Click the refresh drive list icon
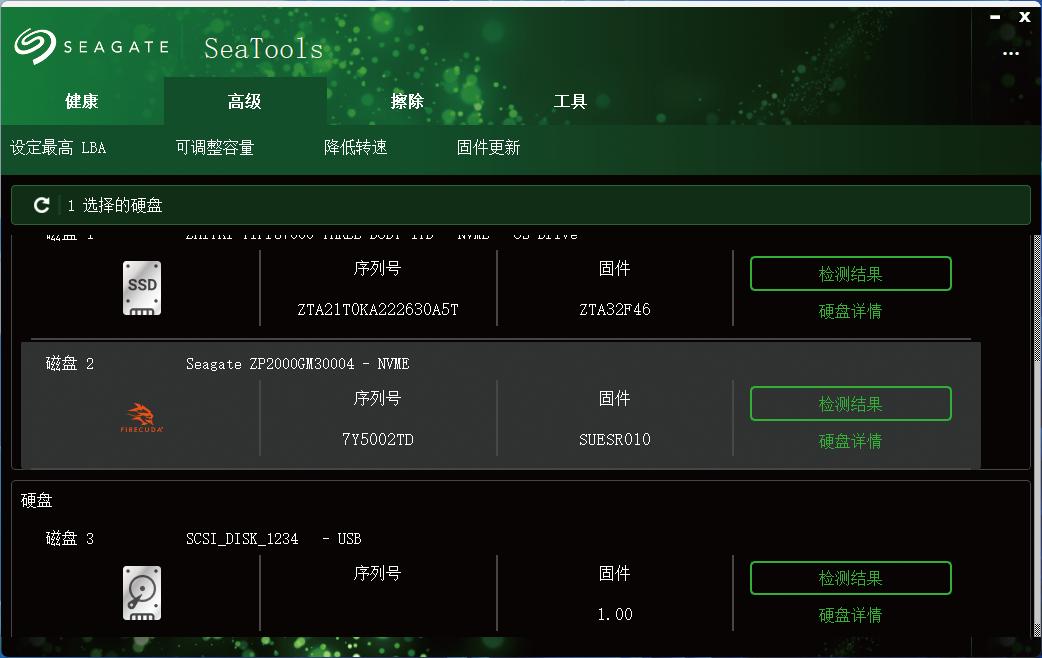The width and height of the screenshot is (1042, 658). pyautogui.click(x=41, y=205)
